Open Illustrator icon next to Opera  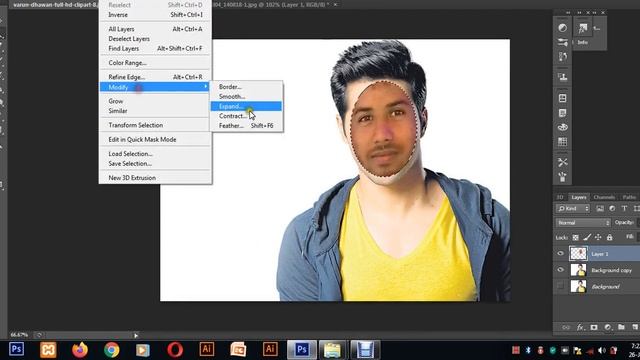point(207,349)
